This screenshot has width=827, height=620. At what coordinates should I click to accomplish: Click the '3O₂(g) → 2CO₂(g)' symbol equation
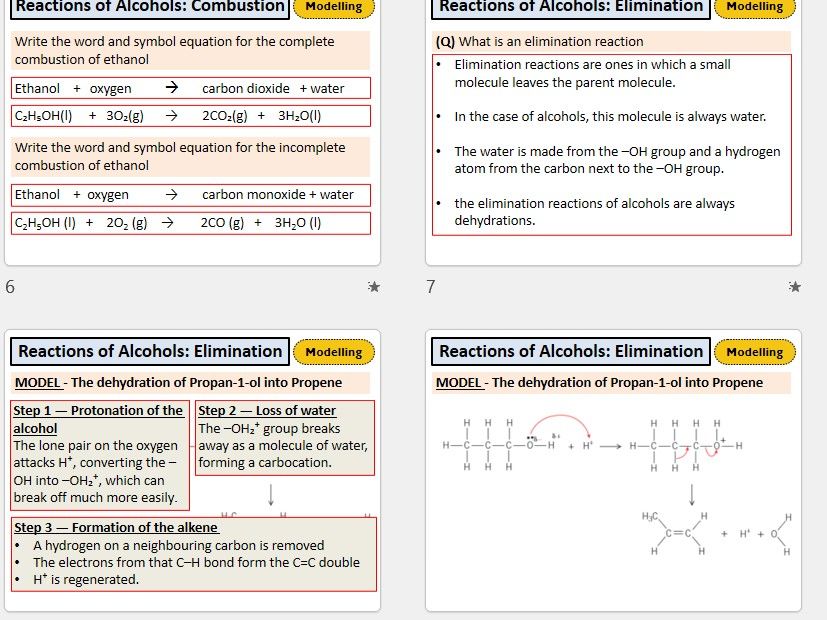190,116
